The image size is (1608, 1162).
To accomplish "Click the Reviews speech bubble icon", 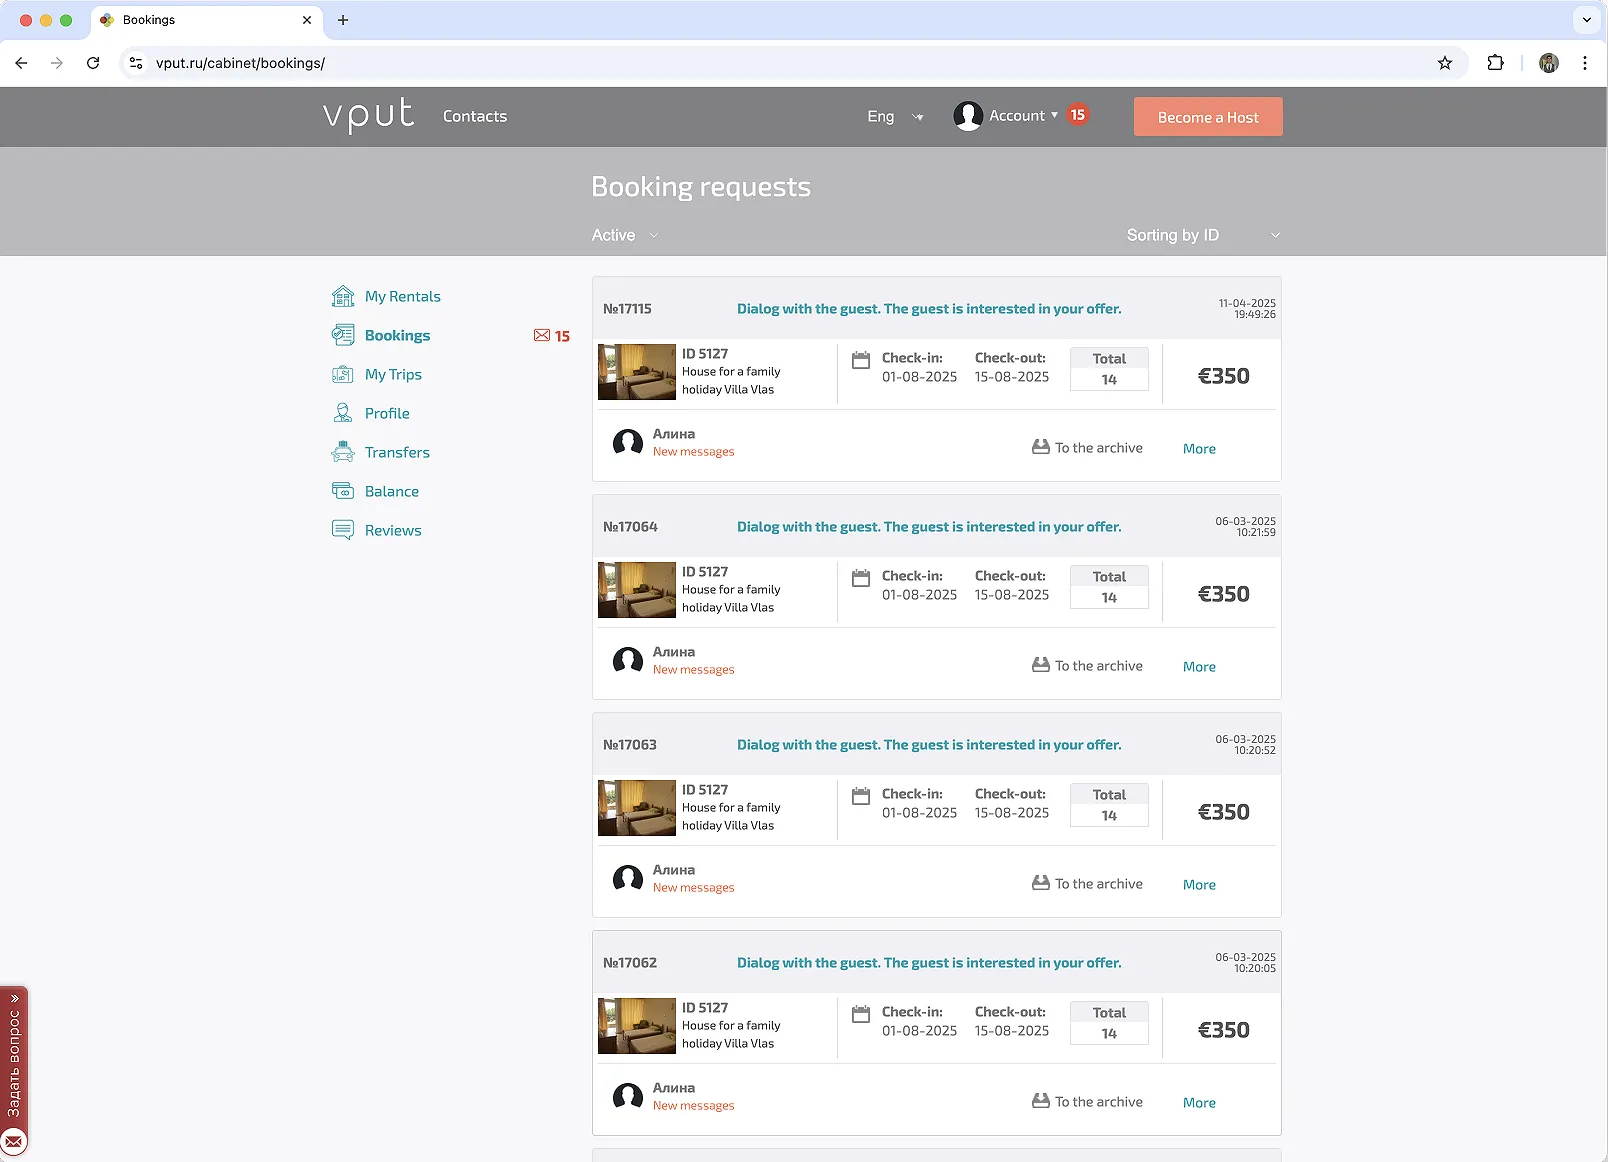I will pos(343,530).
